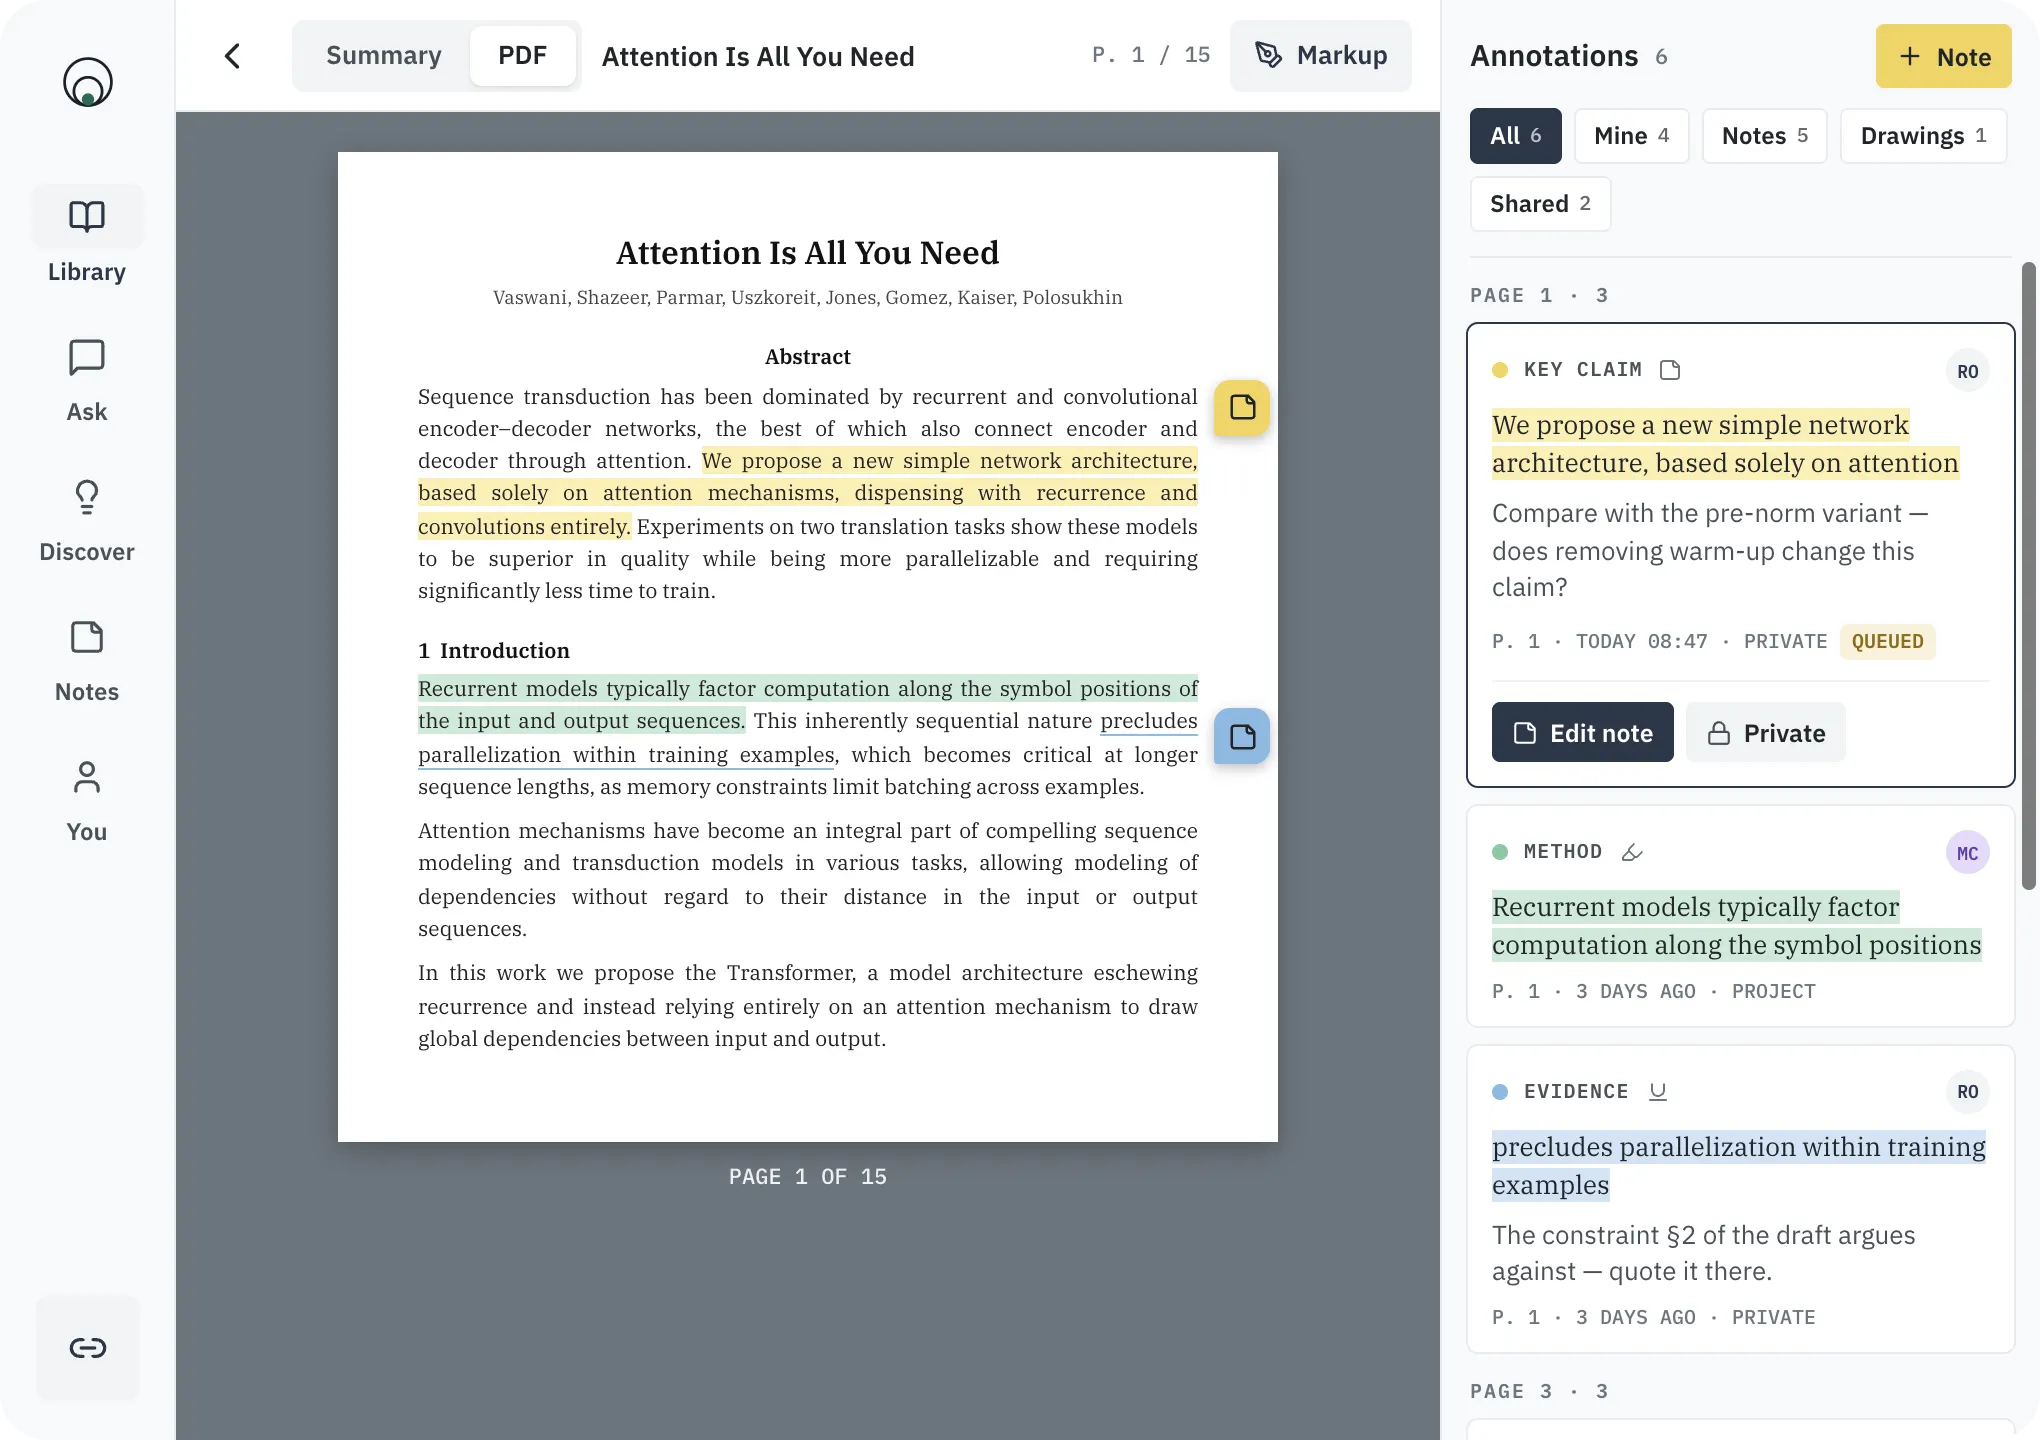Viewport: 2040px width, 1440px height.
Task: Click the link icon in the sidebar
Action: pos(88,1348)
